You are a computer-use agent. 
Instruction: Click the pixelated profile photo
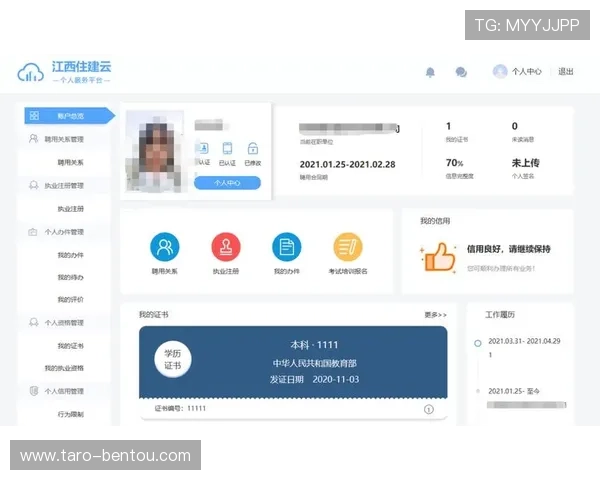pyautogui.click(x=155, y=151)
